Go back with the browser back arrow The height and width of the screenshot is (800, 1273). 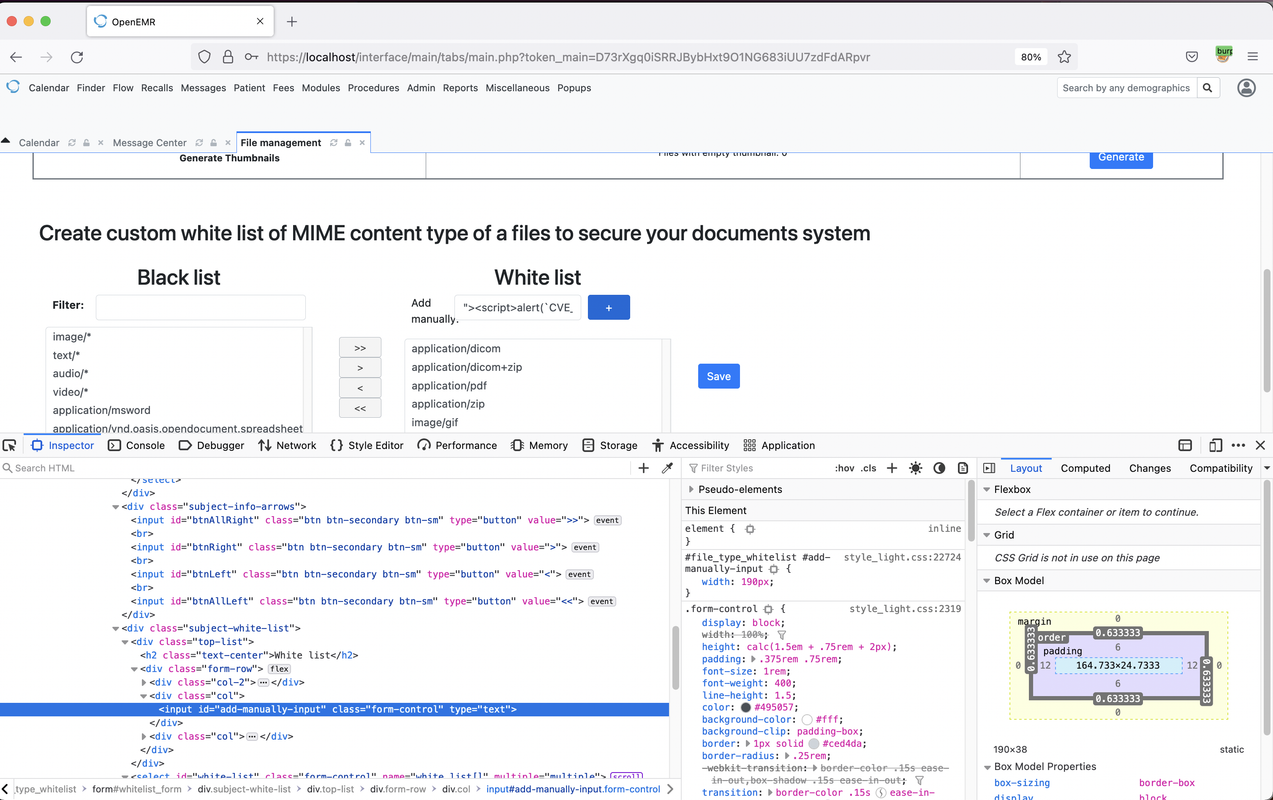point(16,57)
